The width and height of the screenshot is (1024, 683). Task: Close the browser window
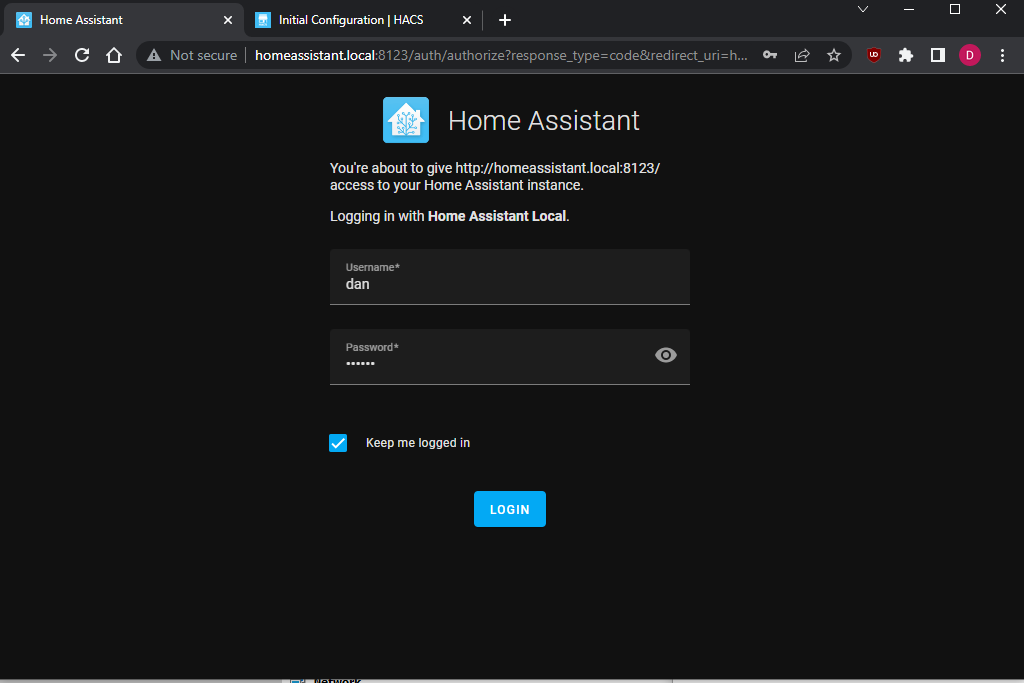pyautogui.click(x=1000, y=9)
